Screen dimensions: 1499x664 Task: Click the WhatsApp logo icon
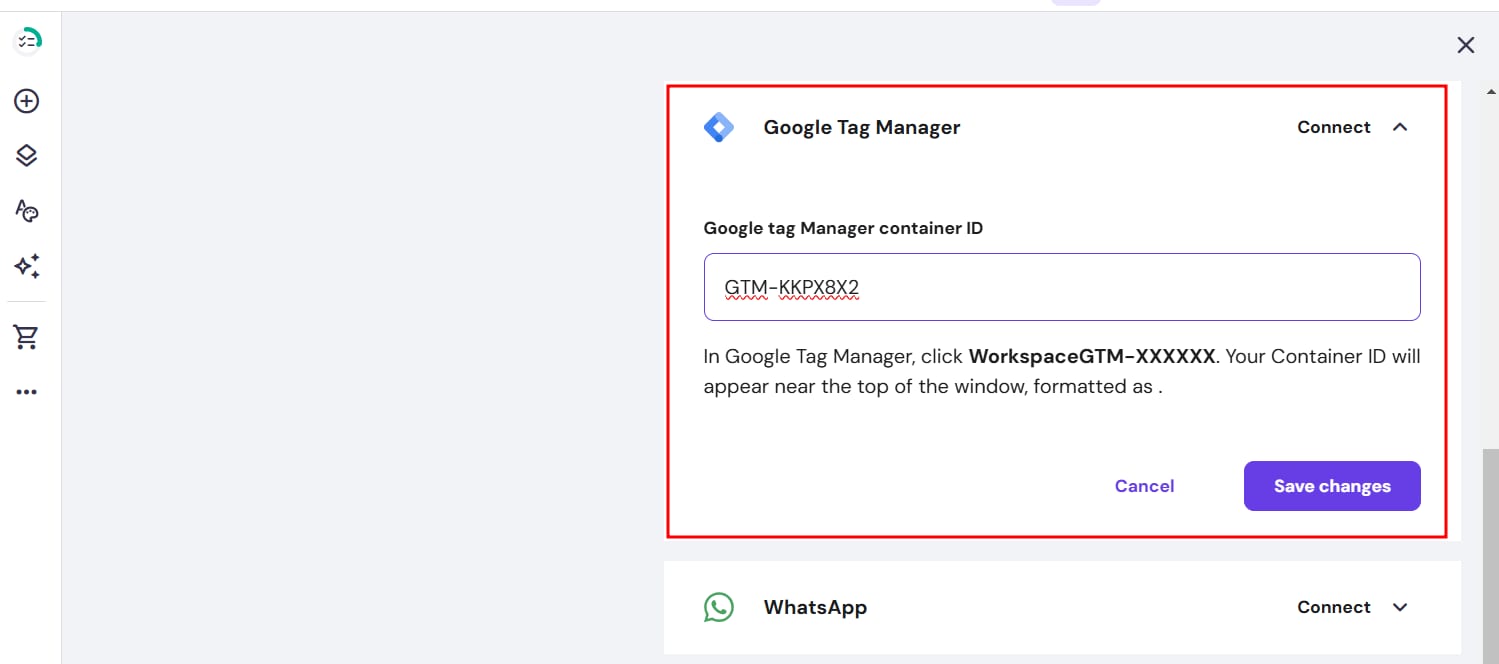point(718,607)
